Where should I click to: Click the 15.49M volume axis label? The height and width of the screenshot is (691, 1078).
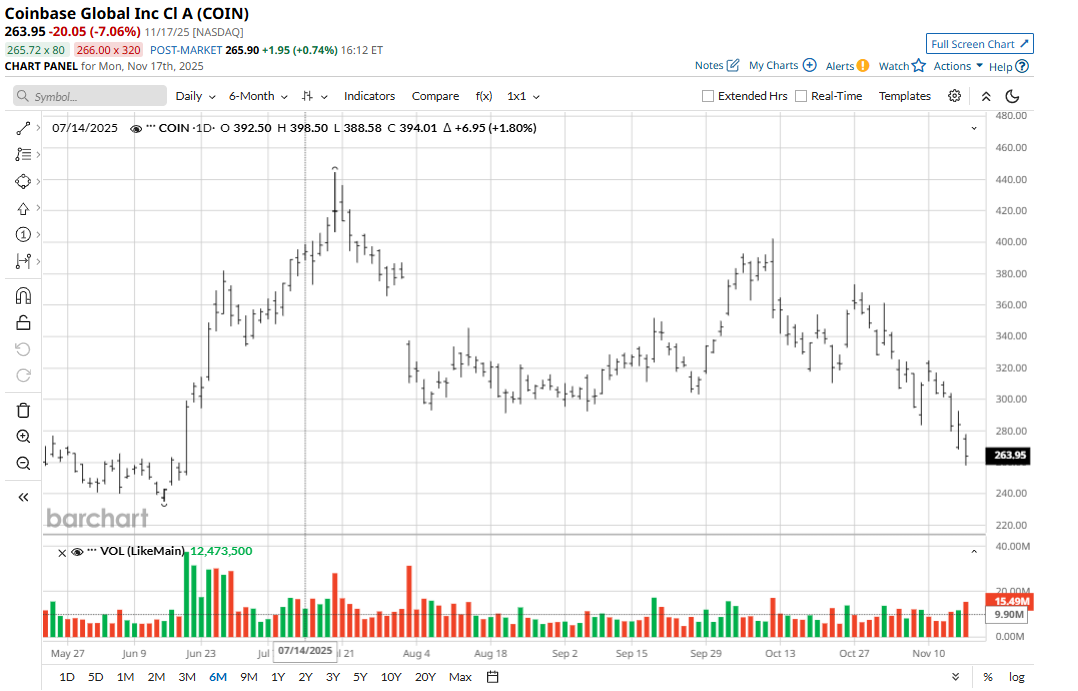tap(1009, 601)
